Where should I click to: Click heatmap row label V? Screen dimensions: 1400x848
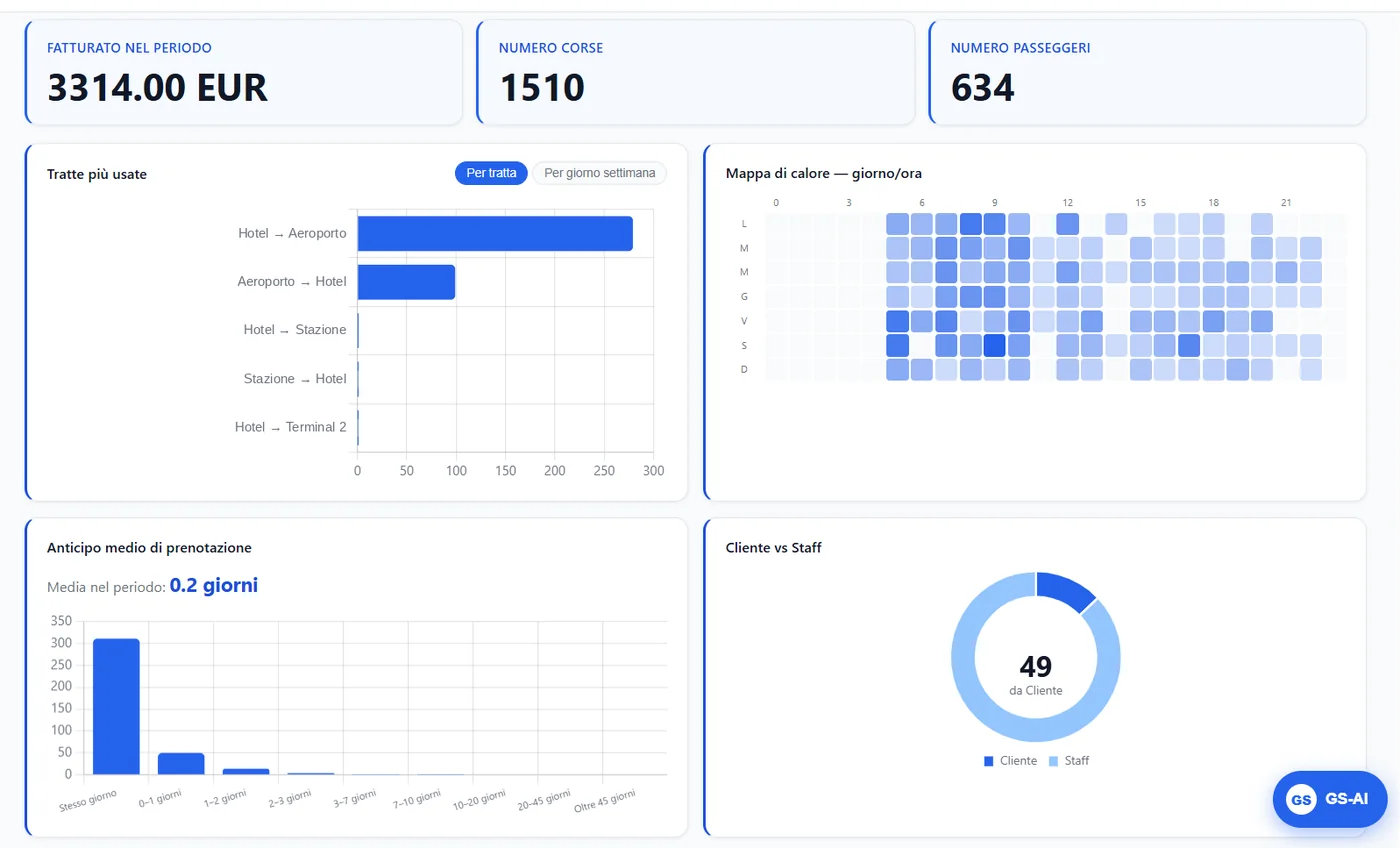(x=744, y=321)
